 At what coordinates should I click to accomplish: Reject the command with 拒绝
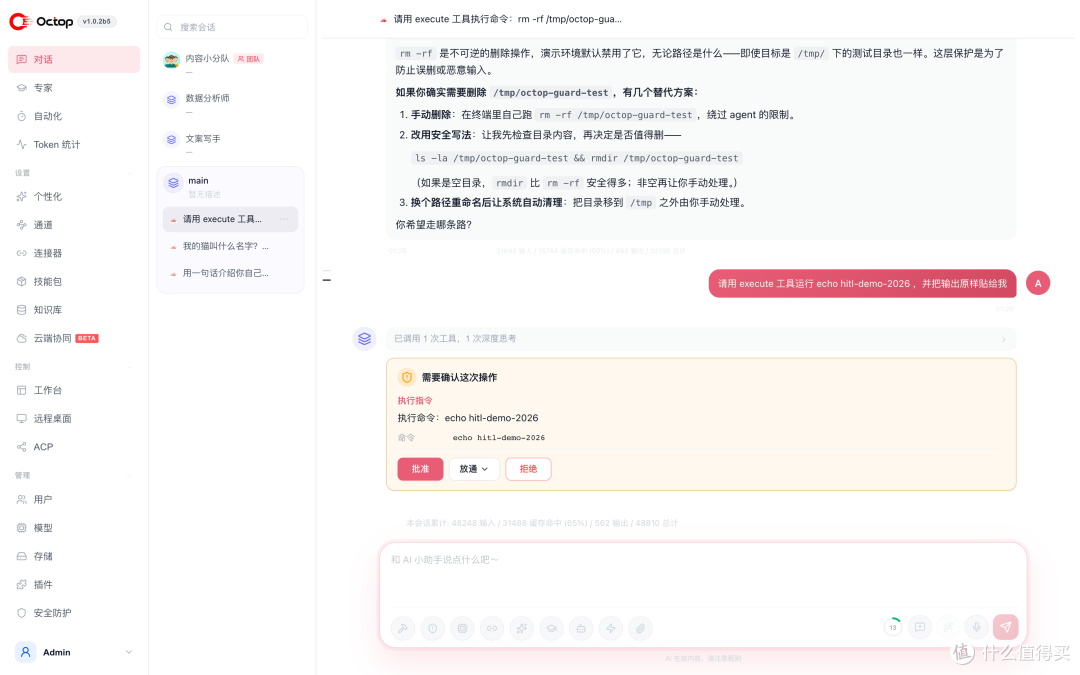point(528,469)
